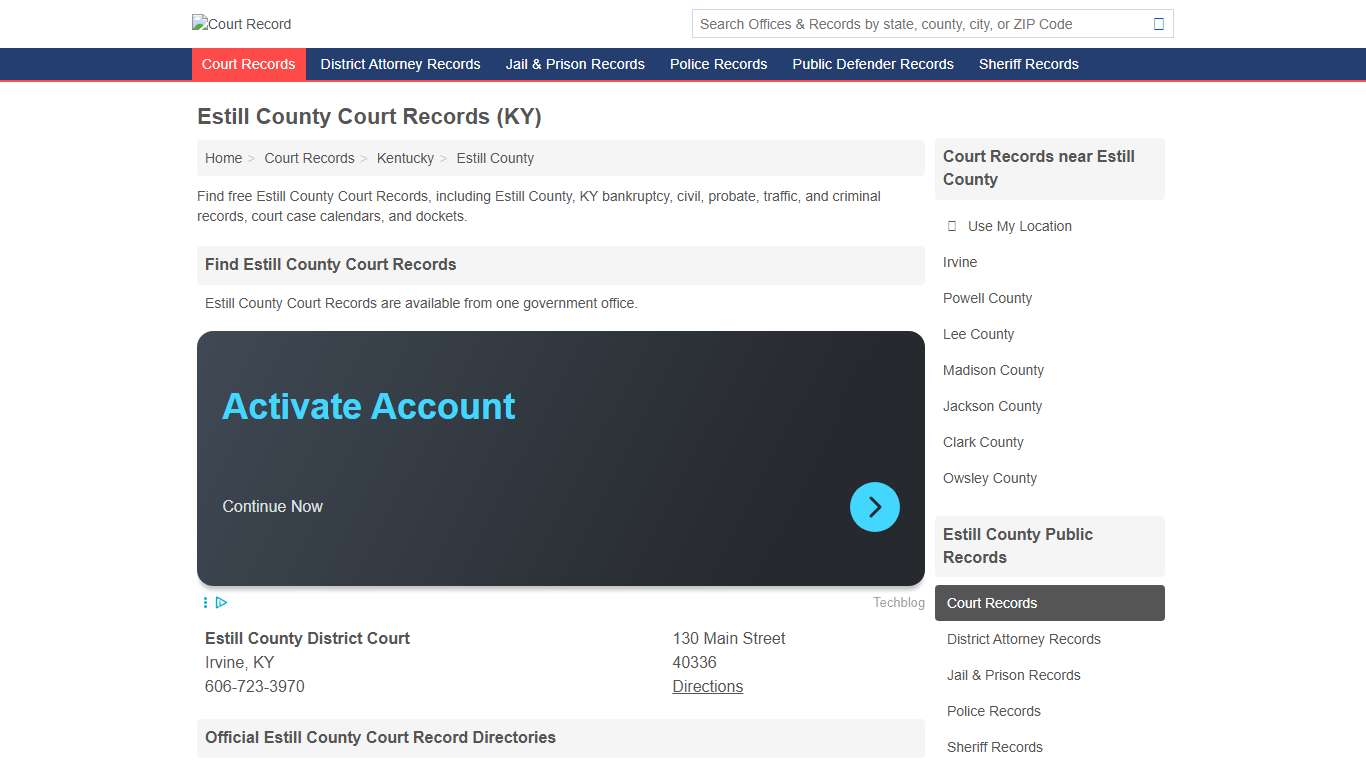Click the circular arrow on the ad banner
1366x768 pixels.
pos(874,507)
